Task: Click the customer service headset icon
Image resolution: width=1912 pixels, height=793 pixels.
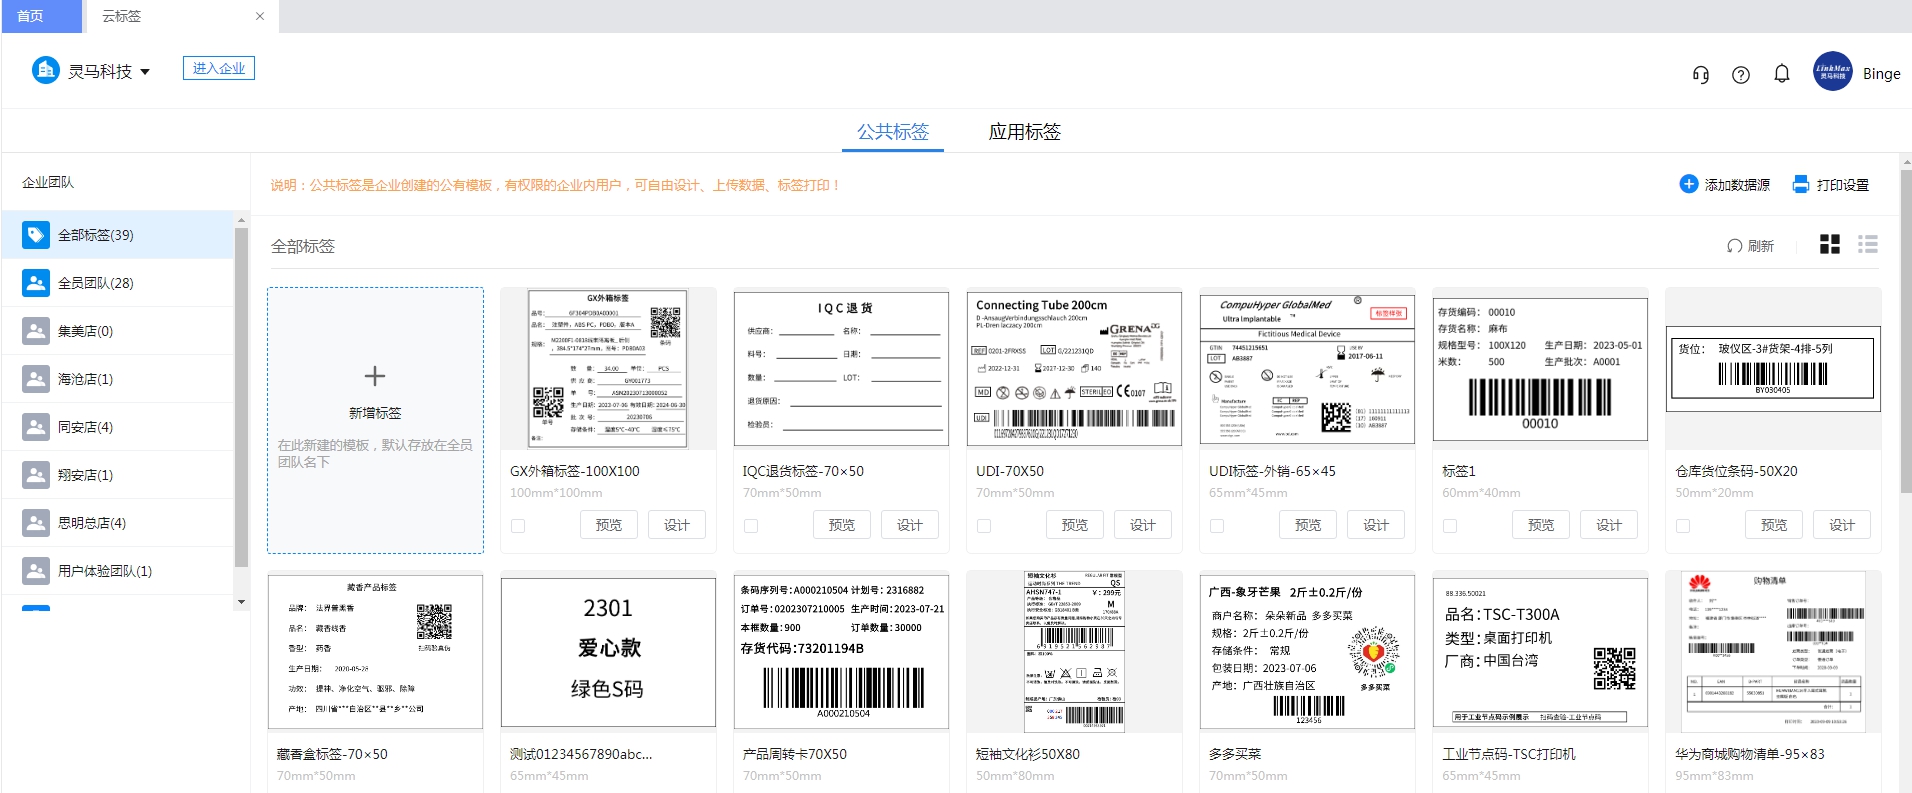Action: pyautogui.click(x=1700, y=74)
